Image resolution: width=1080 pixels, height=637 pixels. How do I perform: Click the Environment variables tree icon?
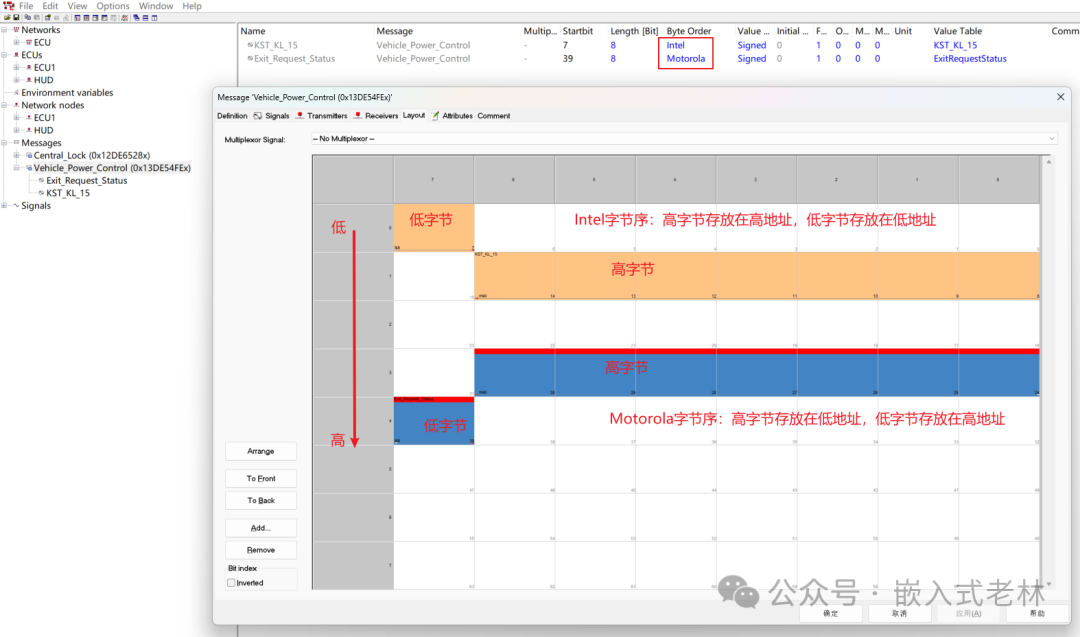click(x=16, y=92)
